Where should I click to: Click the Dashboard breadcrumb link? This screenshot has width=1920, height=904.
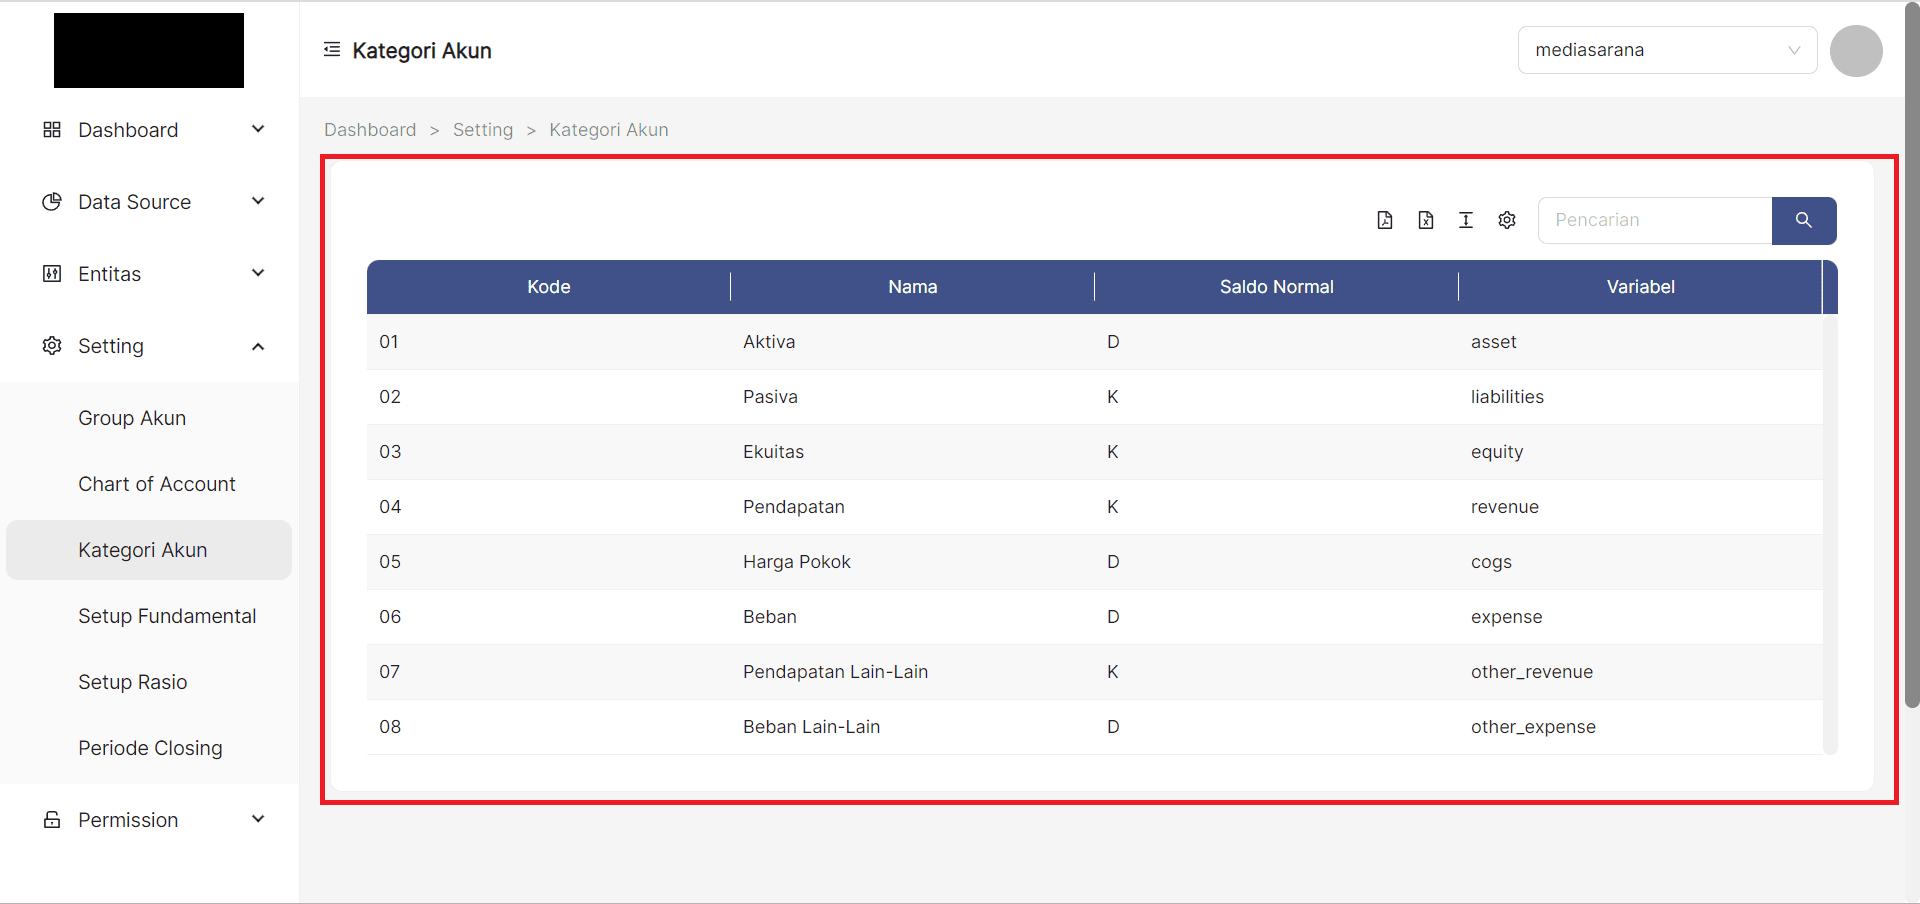coord(370,130)
